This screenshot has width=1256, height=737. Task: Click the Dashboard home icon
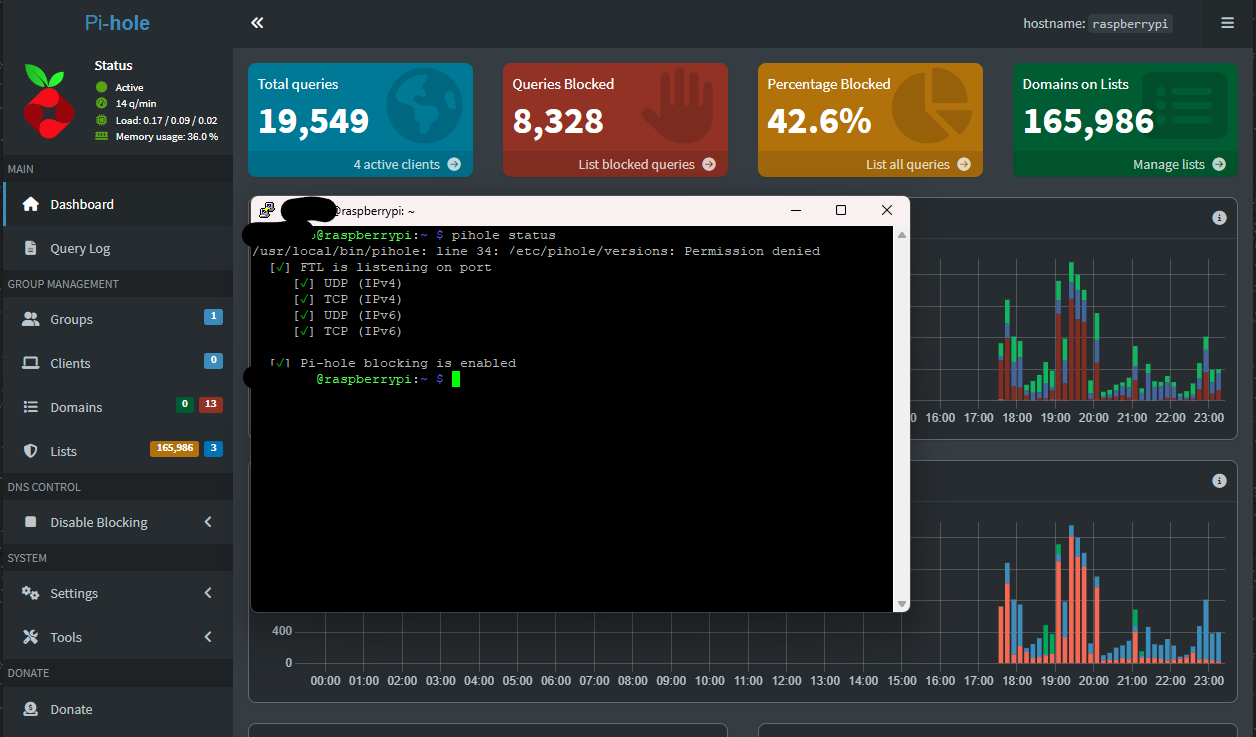(x=31, y=204)
